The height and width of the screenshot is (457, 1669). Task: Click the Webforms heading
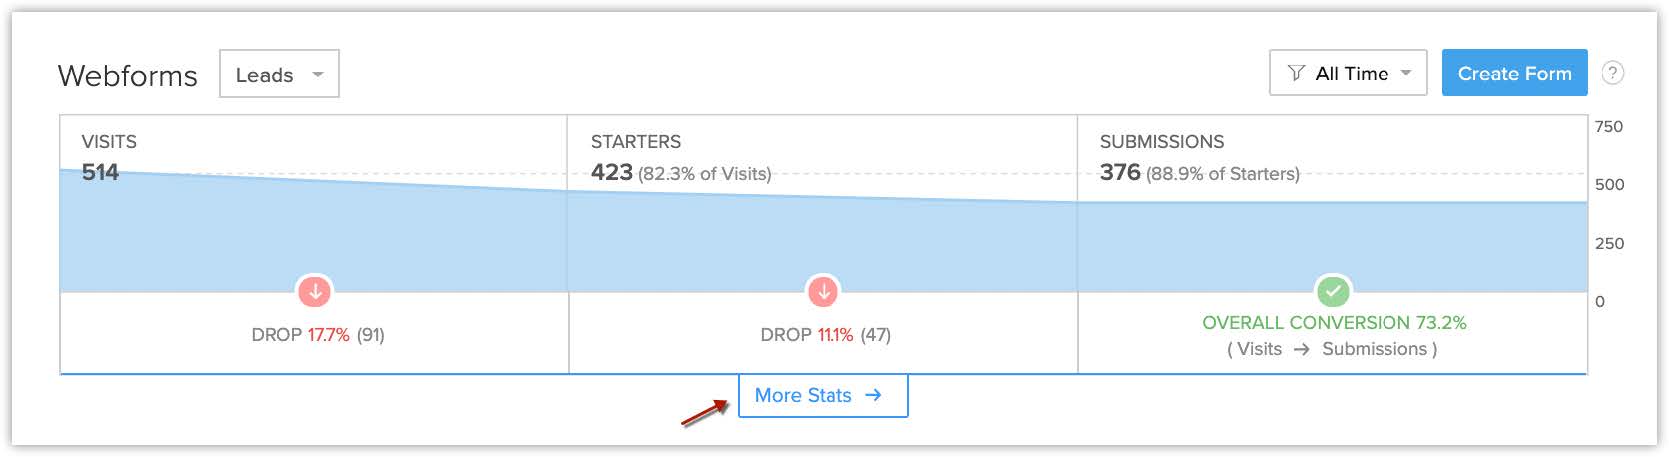click(128, 76)
